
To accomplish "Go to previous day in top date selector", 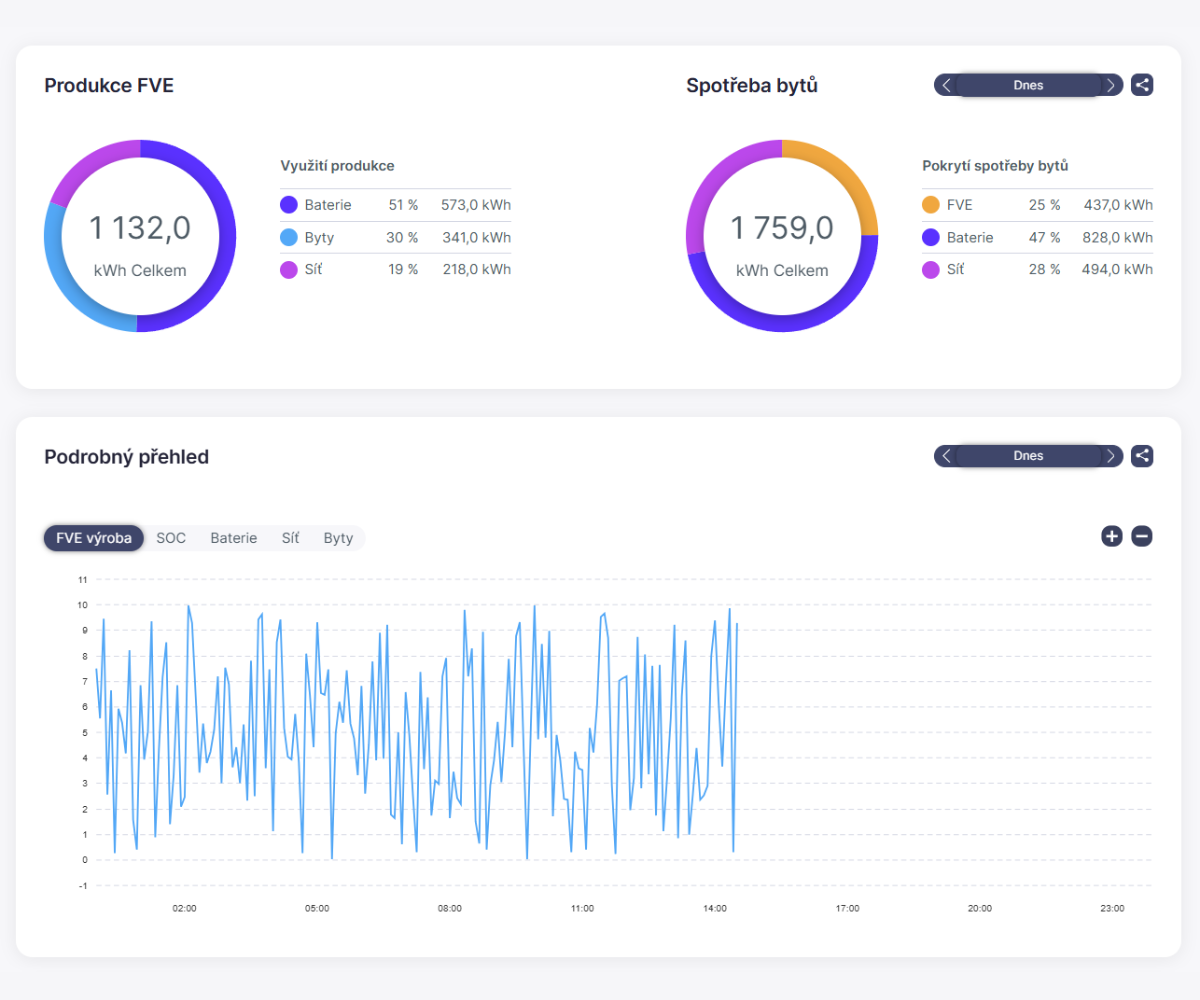I will pos(946,85).
